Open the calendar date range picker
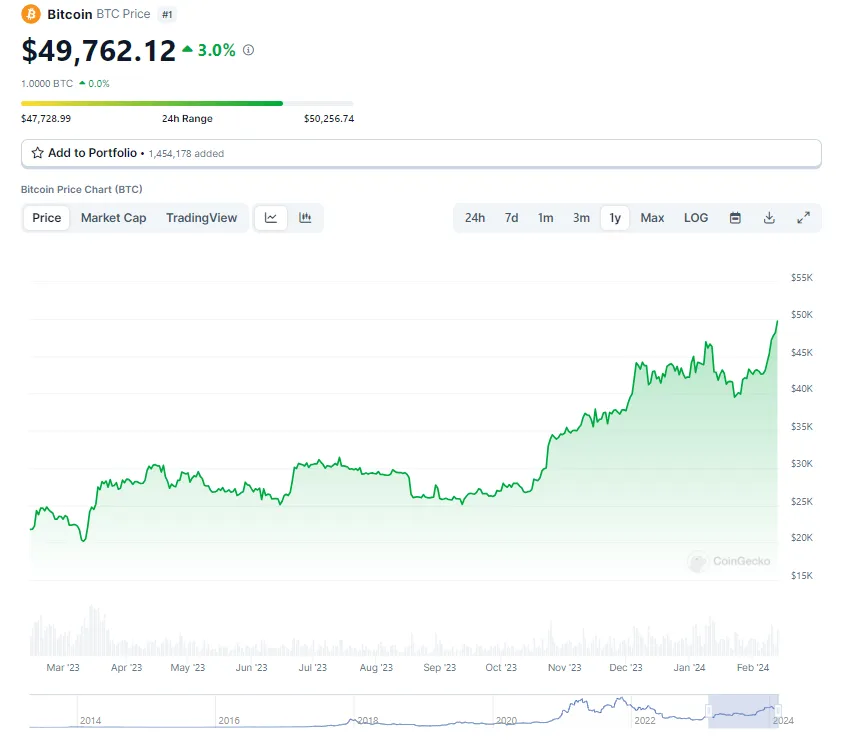The image size is (851, 742). pos(735,218)
